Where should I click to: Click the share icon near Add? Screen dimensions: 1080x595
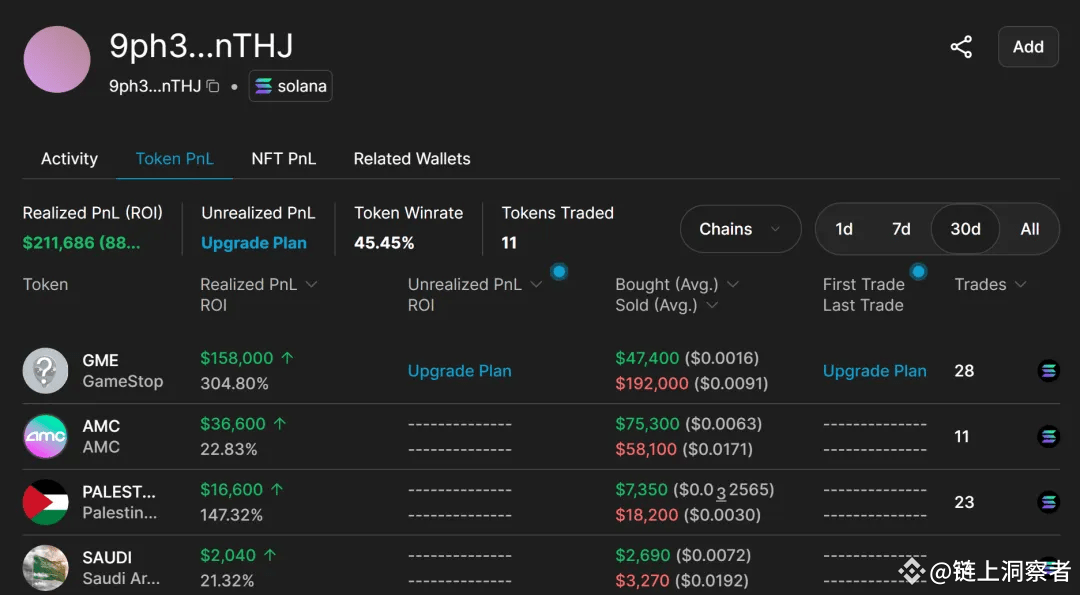(x=961, y=47)
